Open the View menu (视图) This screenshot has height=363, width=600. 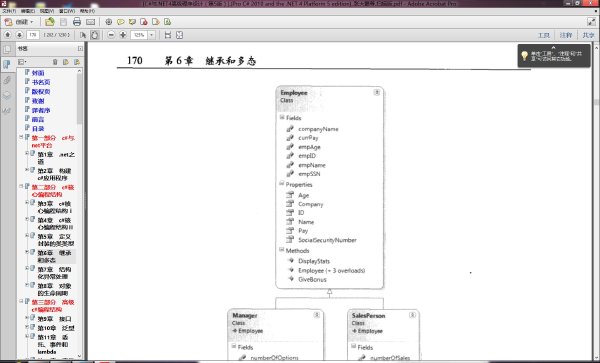(47, 11)
